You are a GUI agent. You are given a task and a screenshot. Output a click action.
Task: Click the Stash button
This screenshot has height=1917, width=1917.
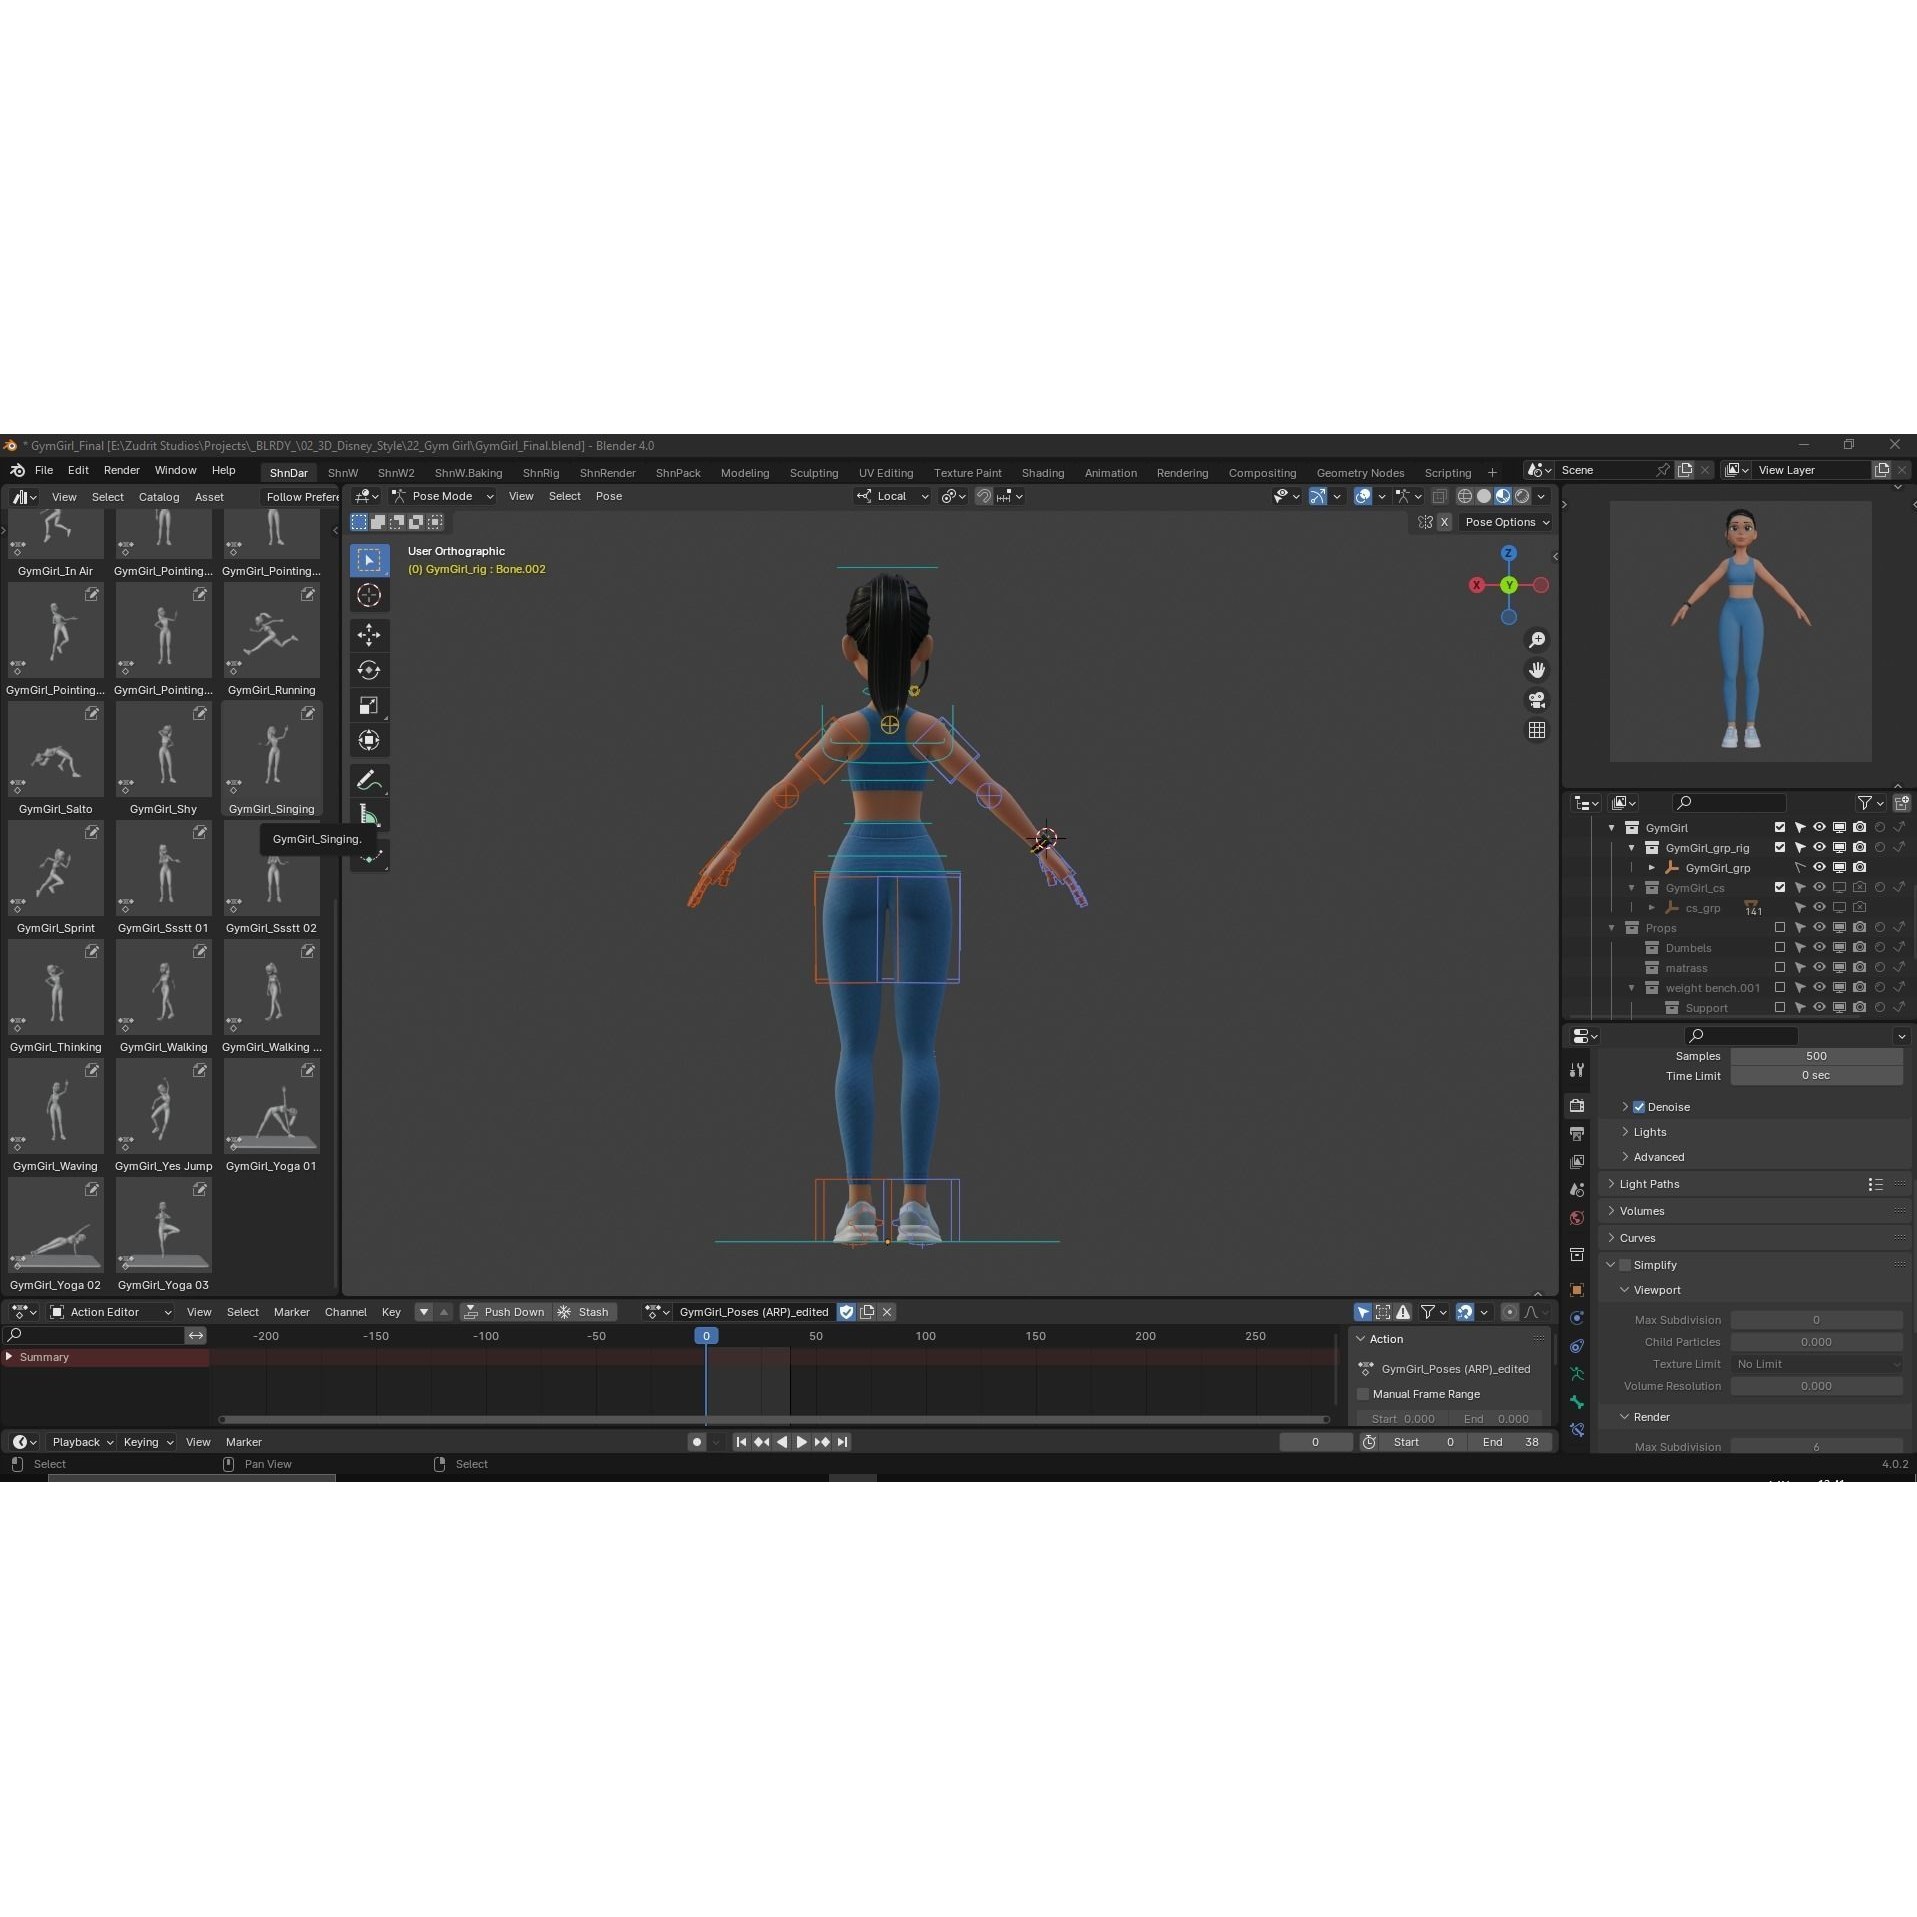point(589,1311)
